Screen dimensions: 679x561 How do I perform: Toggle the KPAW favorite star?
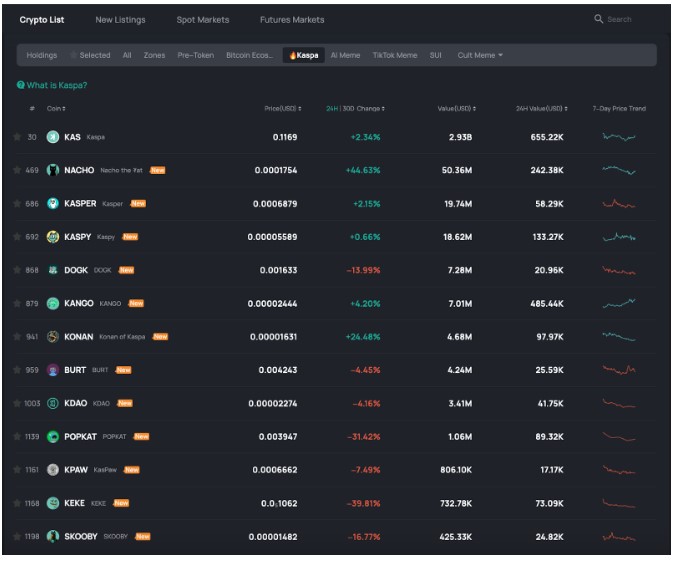click(17, 470)
